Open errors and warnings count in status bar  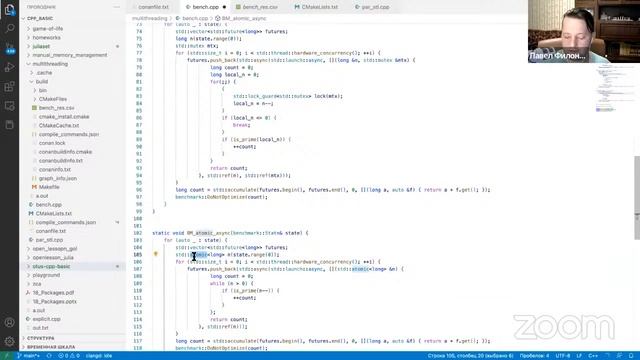click(69, 356)
